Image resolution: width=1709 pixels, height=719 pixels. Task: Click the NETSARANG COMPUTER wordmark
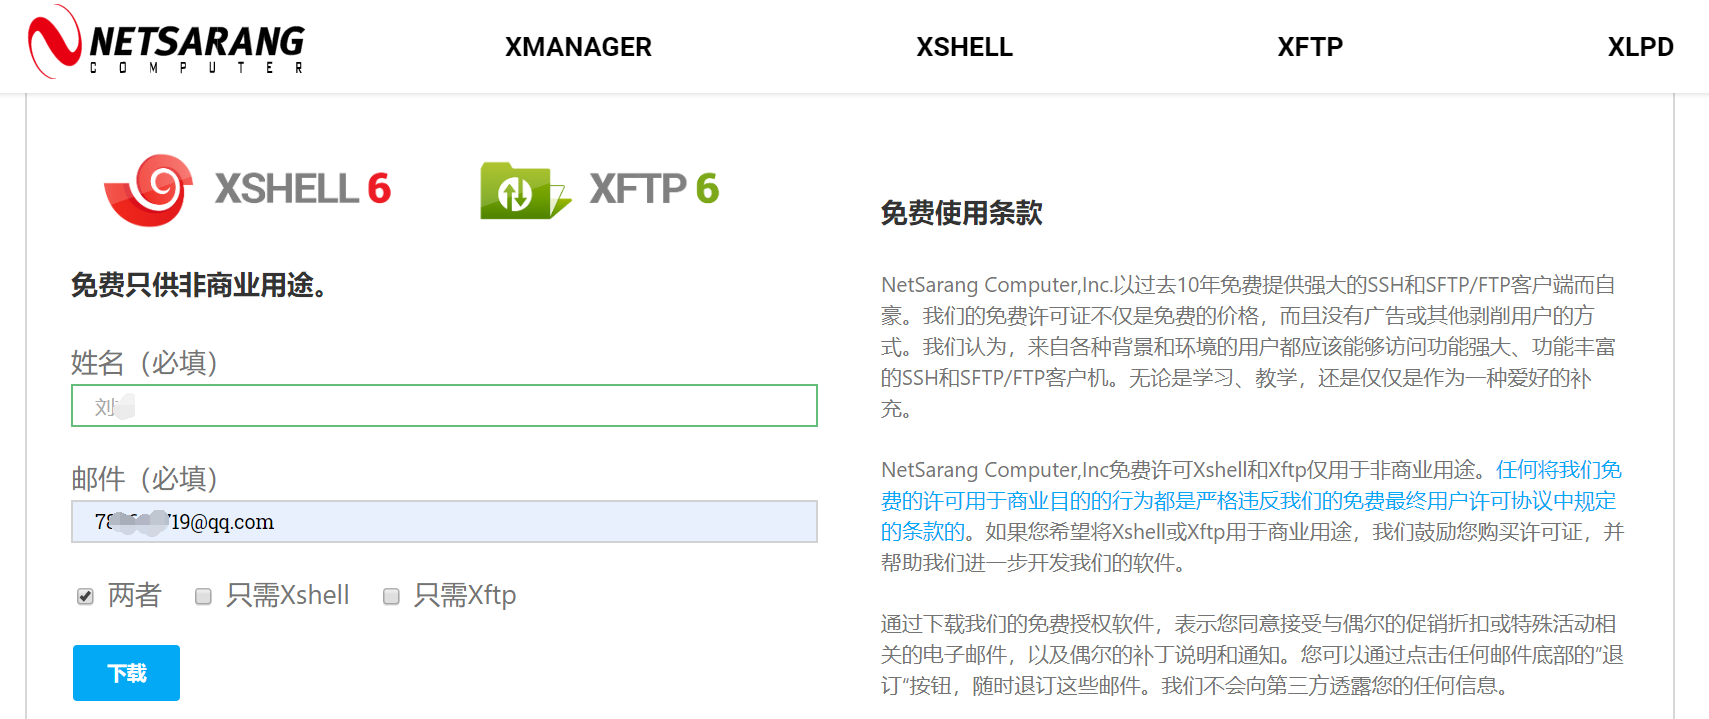click(197, 48)
